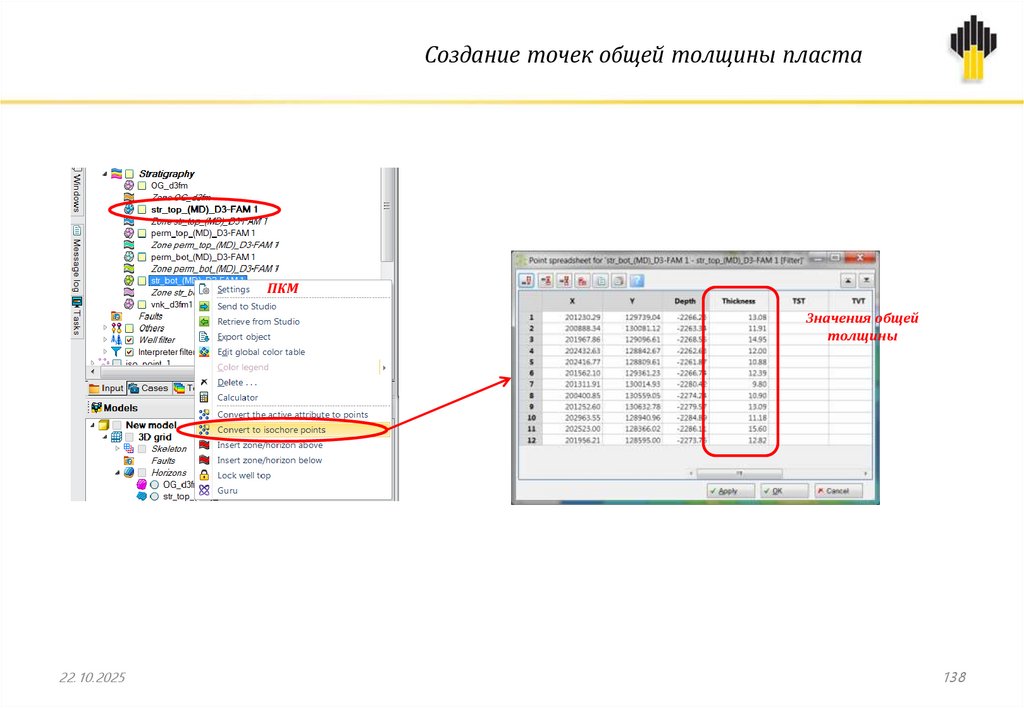Choose Convert the active attribute to points
Image resolution: width=1024 pixels, height=708 pixels.
293,415
